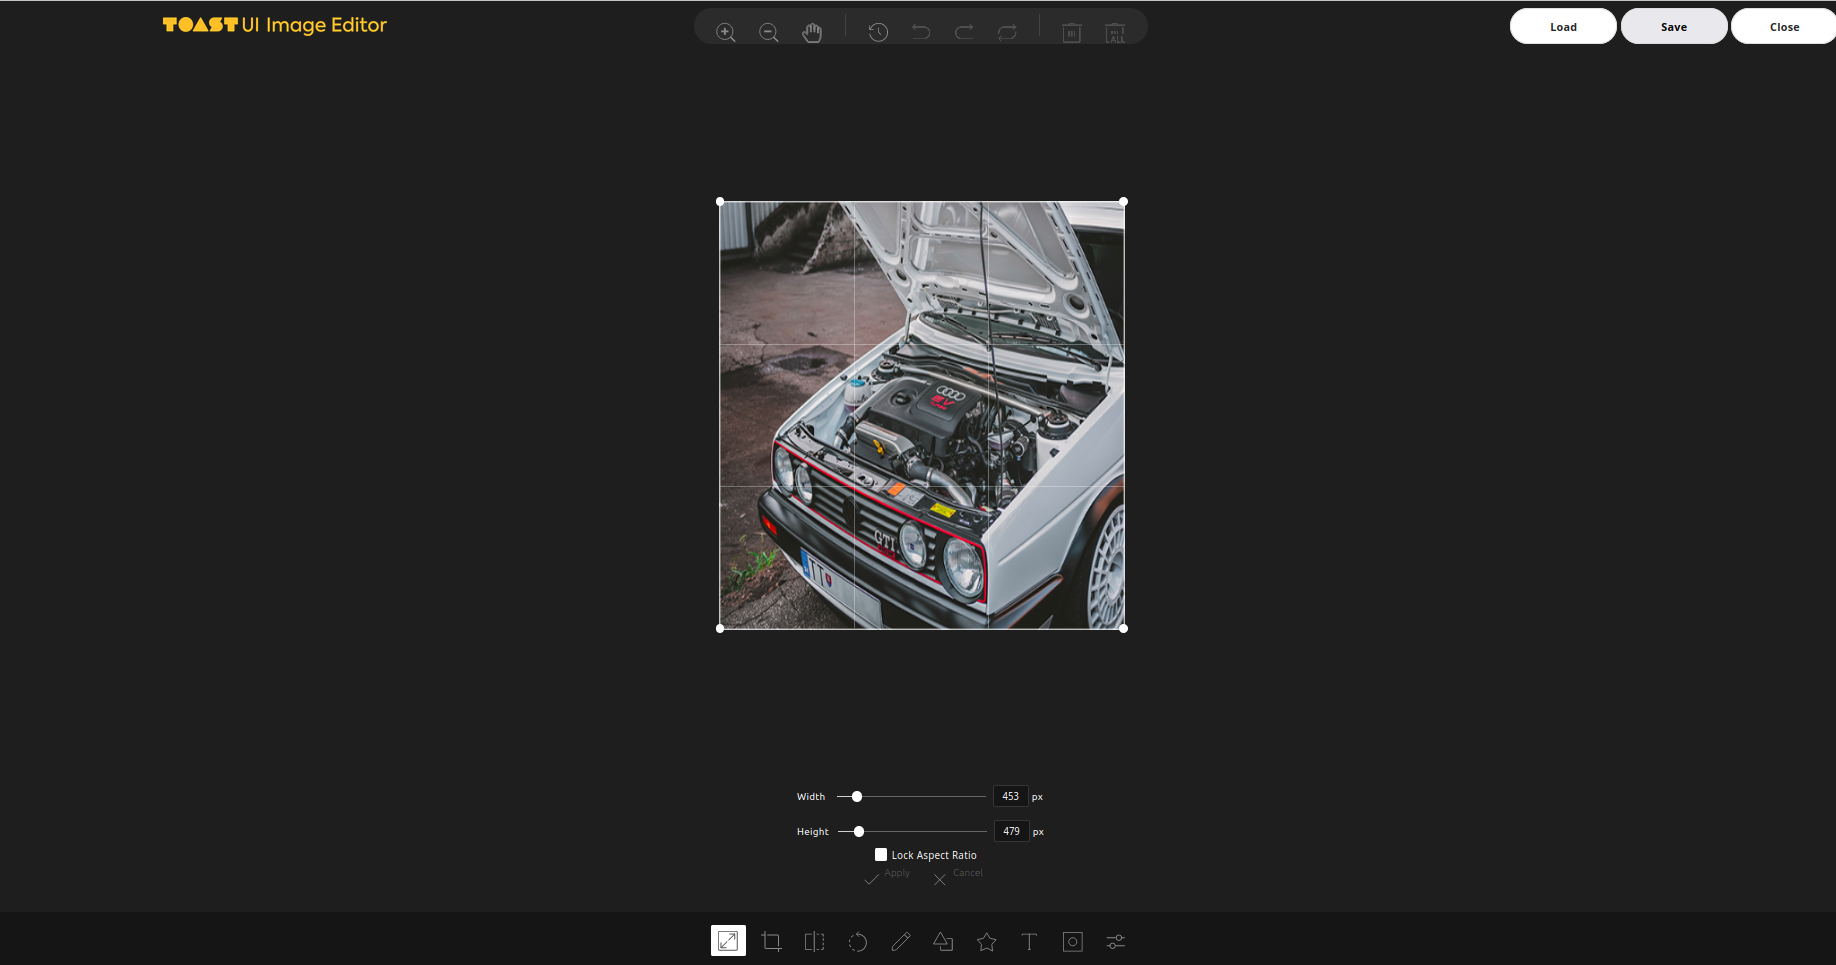Focus the Width value field showing 453

1011,797
